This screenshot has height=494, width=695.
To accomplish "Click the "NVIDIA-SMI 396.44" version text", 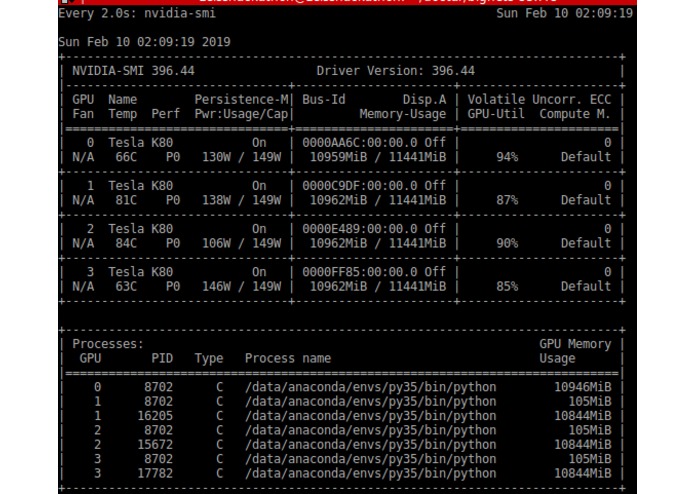I will (133, 71).
